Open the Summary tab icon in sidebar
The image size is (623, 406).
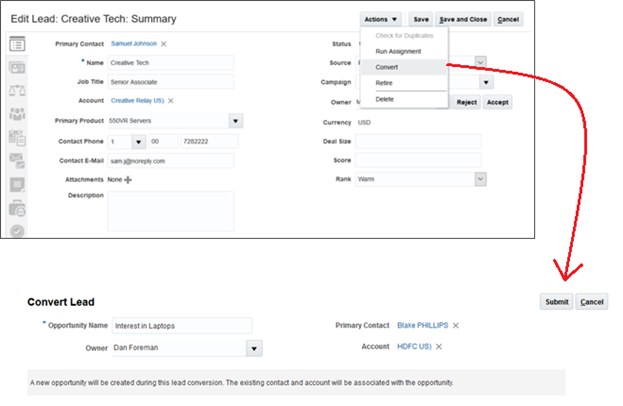click(x=17, y=45)
